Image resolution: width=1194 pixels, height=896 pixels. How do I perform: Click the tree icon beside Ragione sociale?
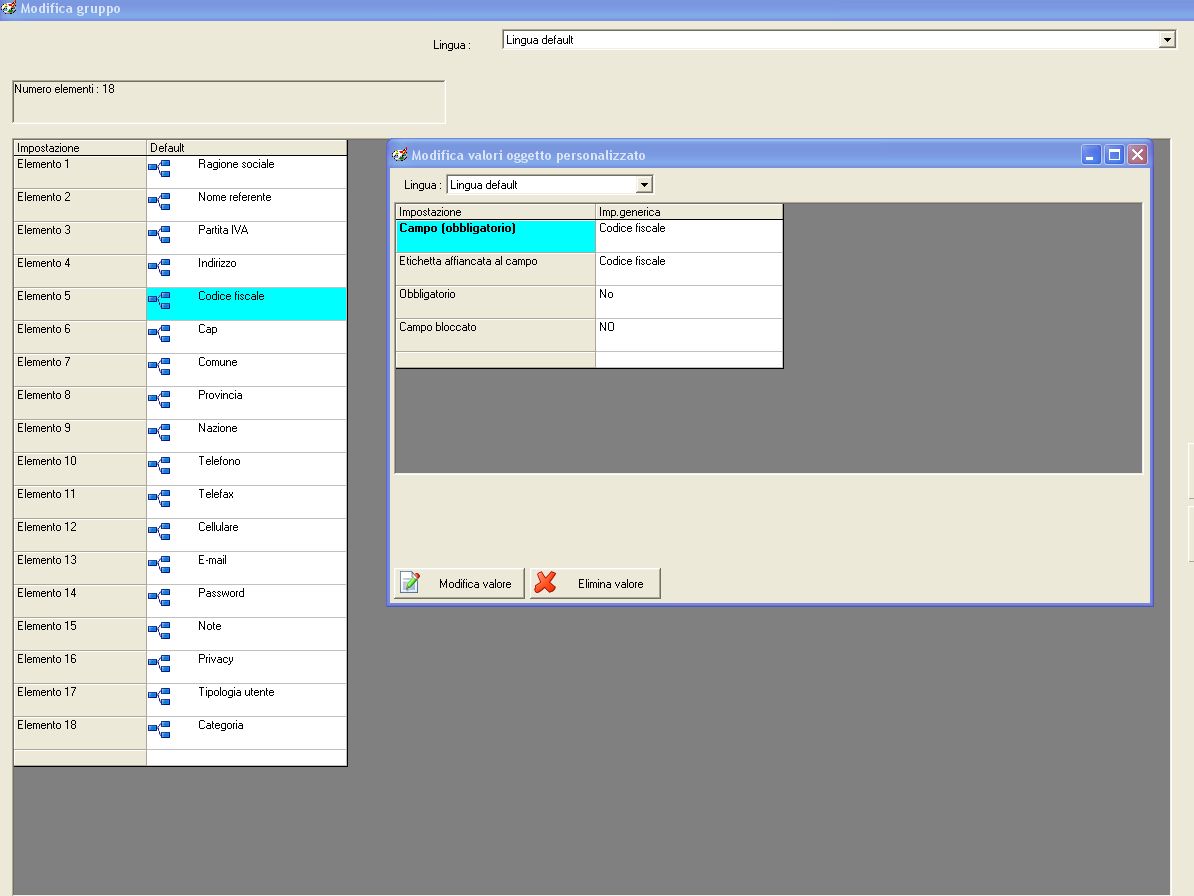[x=159, y=168]
